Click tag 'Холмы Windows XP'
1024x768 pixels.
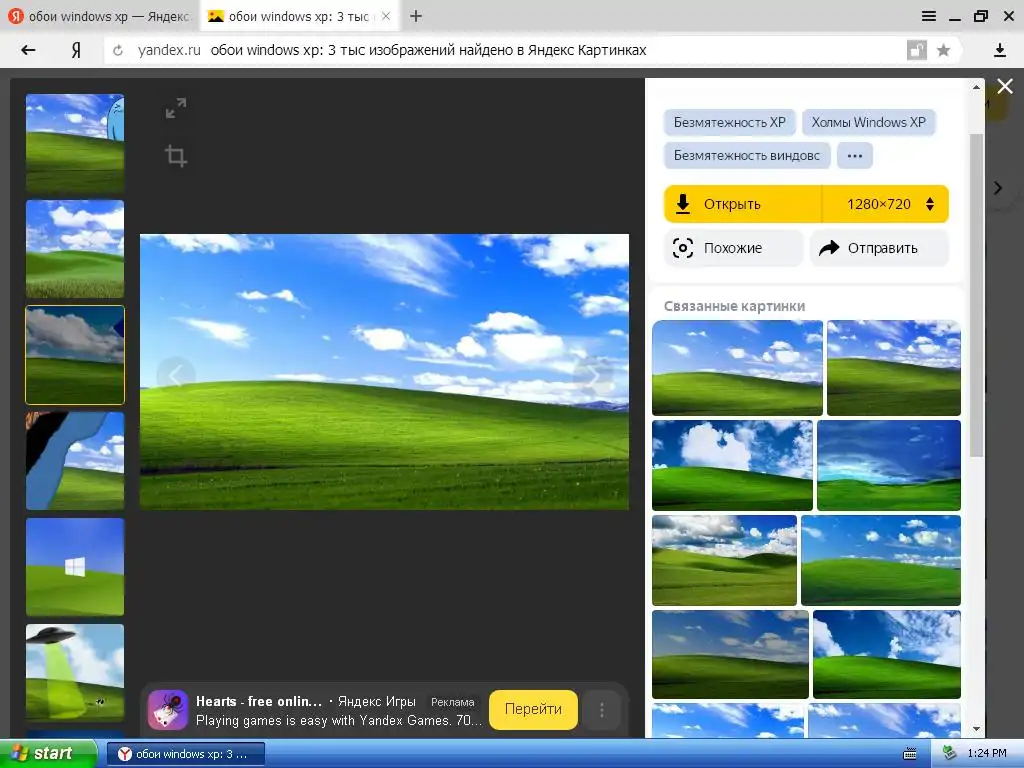click(869, 122)
